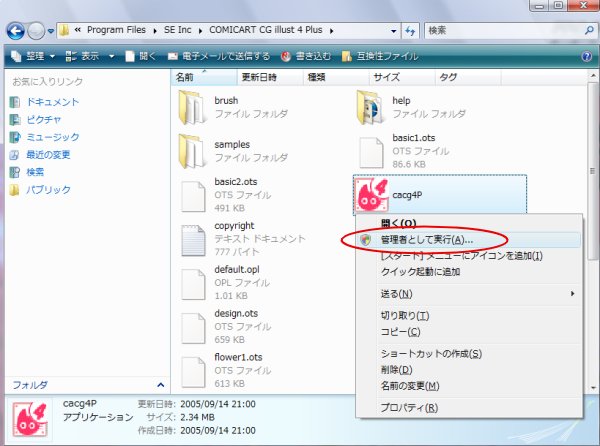Select the design.ots file icon

[193, 329]
